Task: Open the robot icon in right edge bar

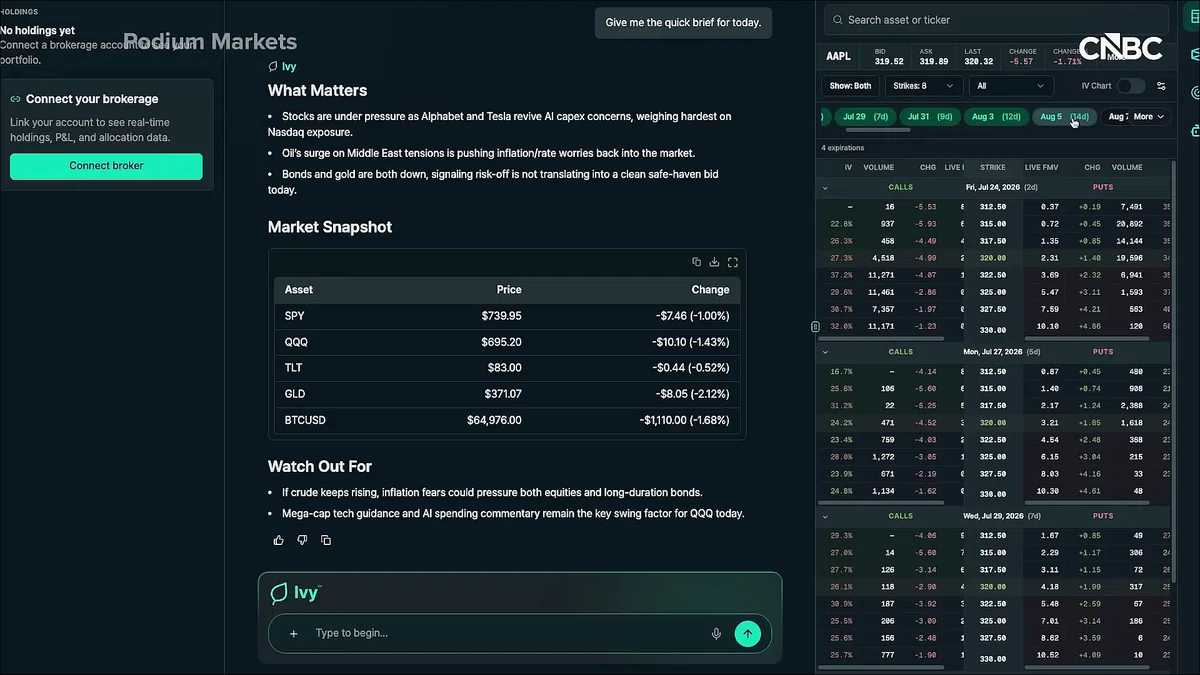Action: 1195,130
